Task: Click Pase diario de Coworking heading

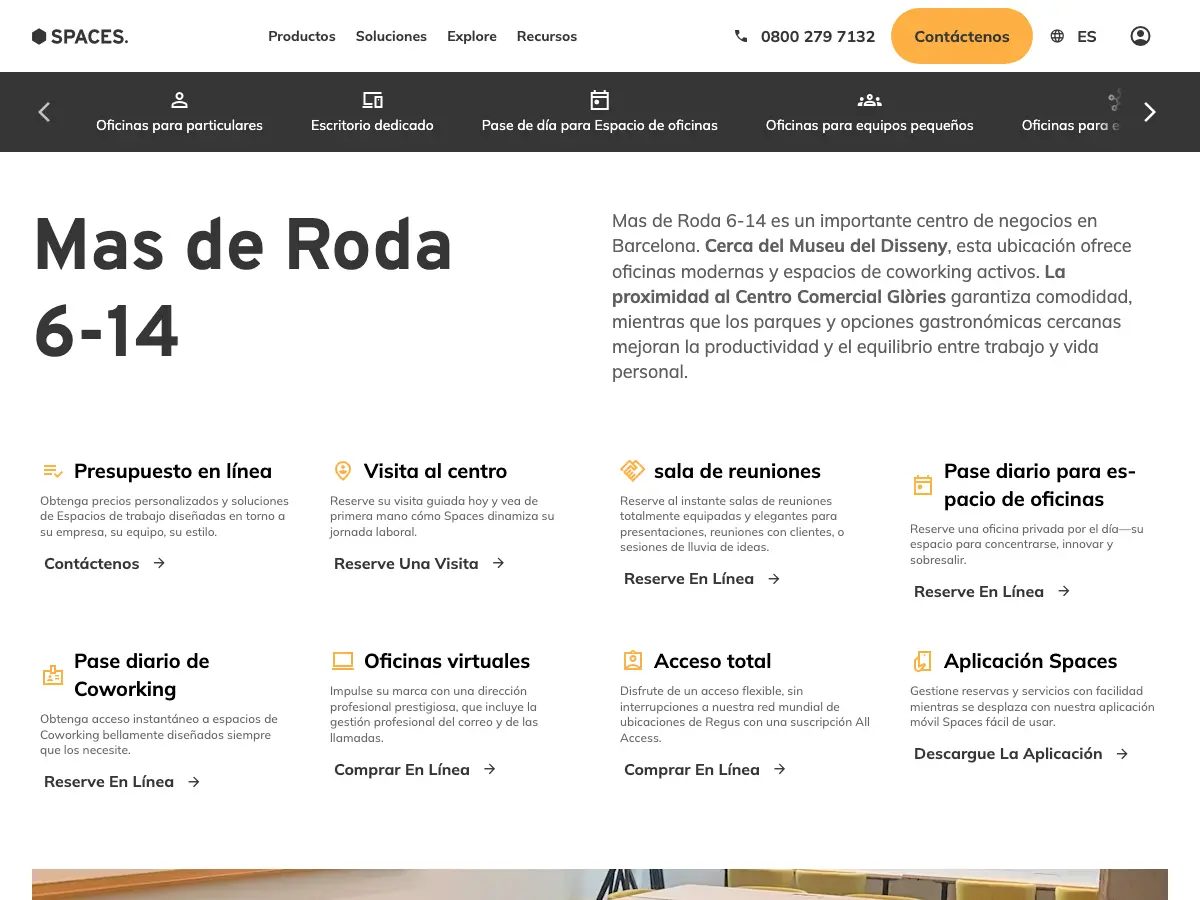Action: tap(142, 675)
